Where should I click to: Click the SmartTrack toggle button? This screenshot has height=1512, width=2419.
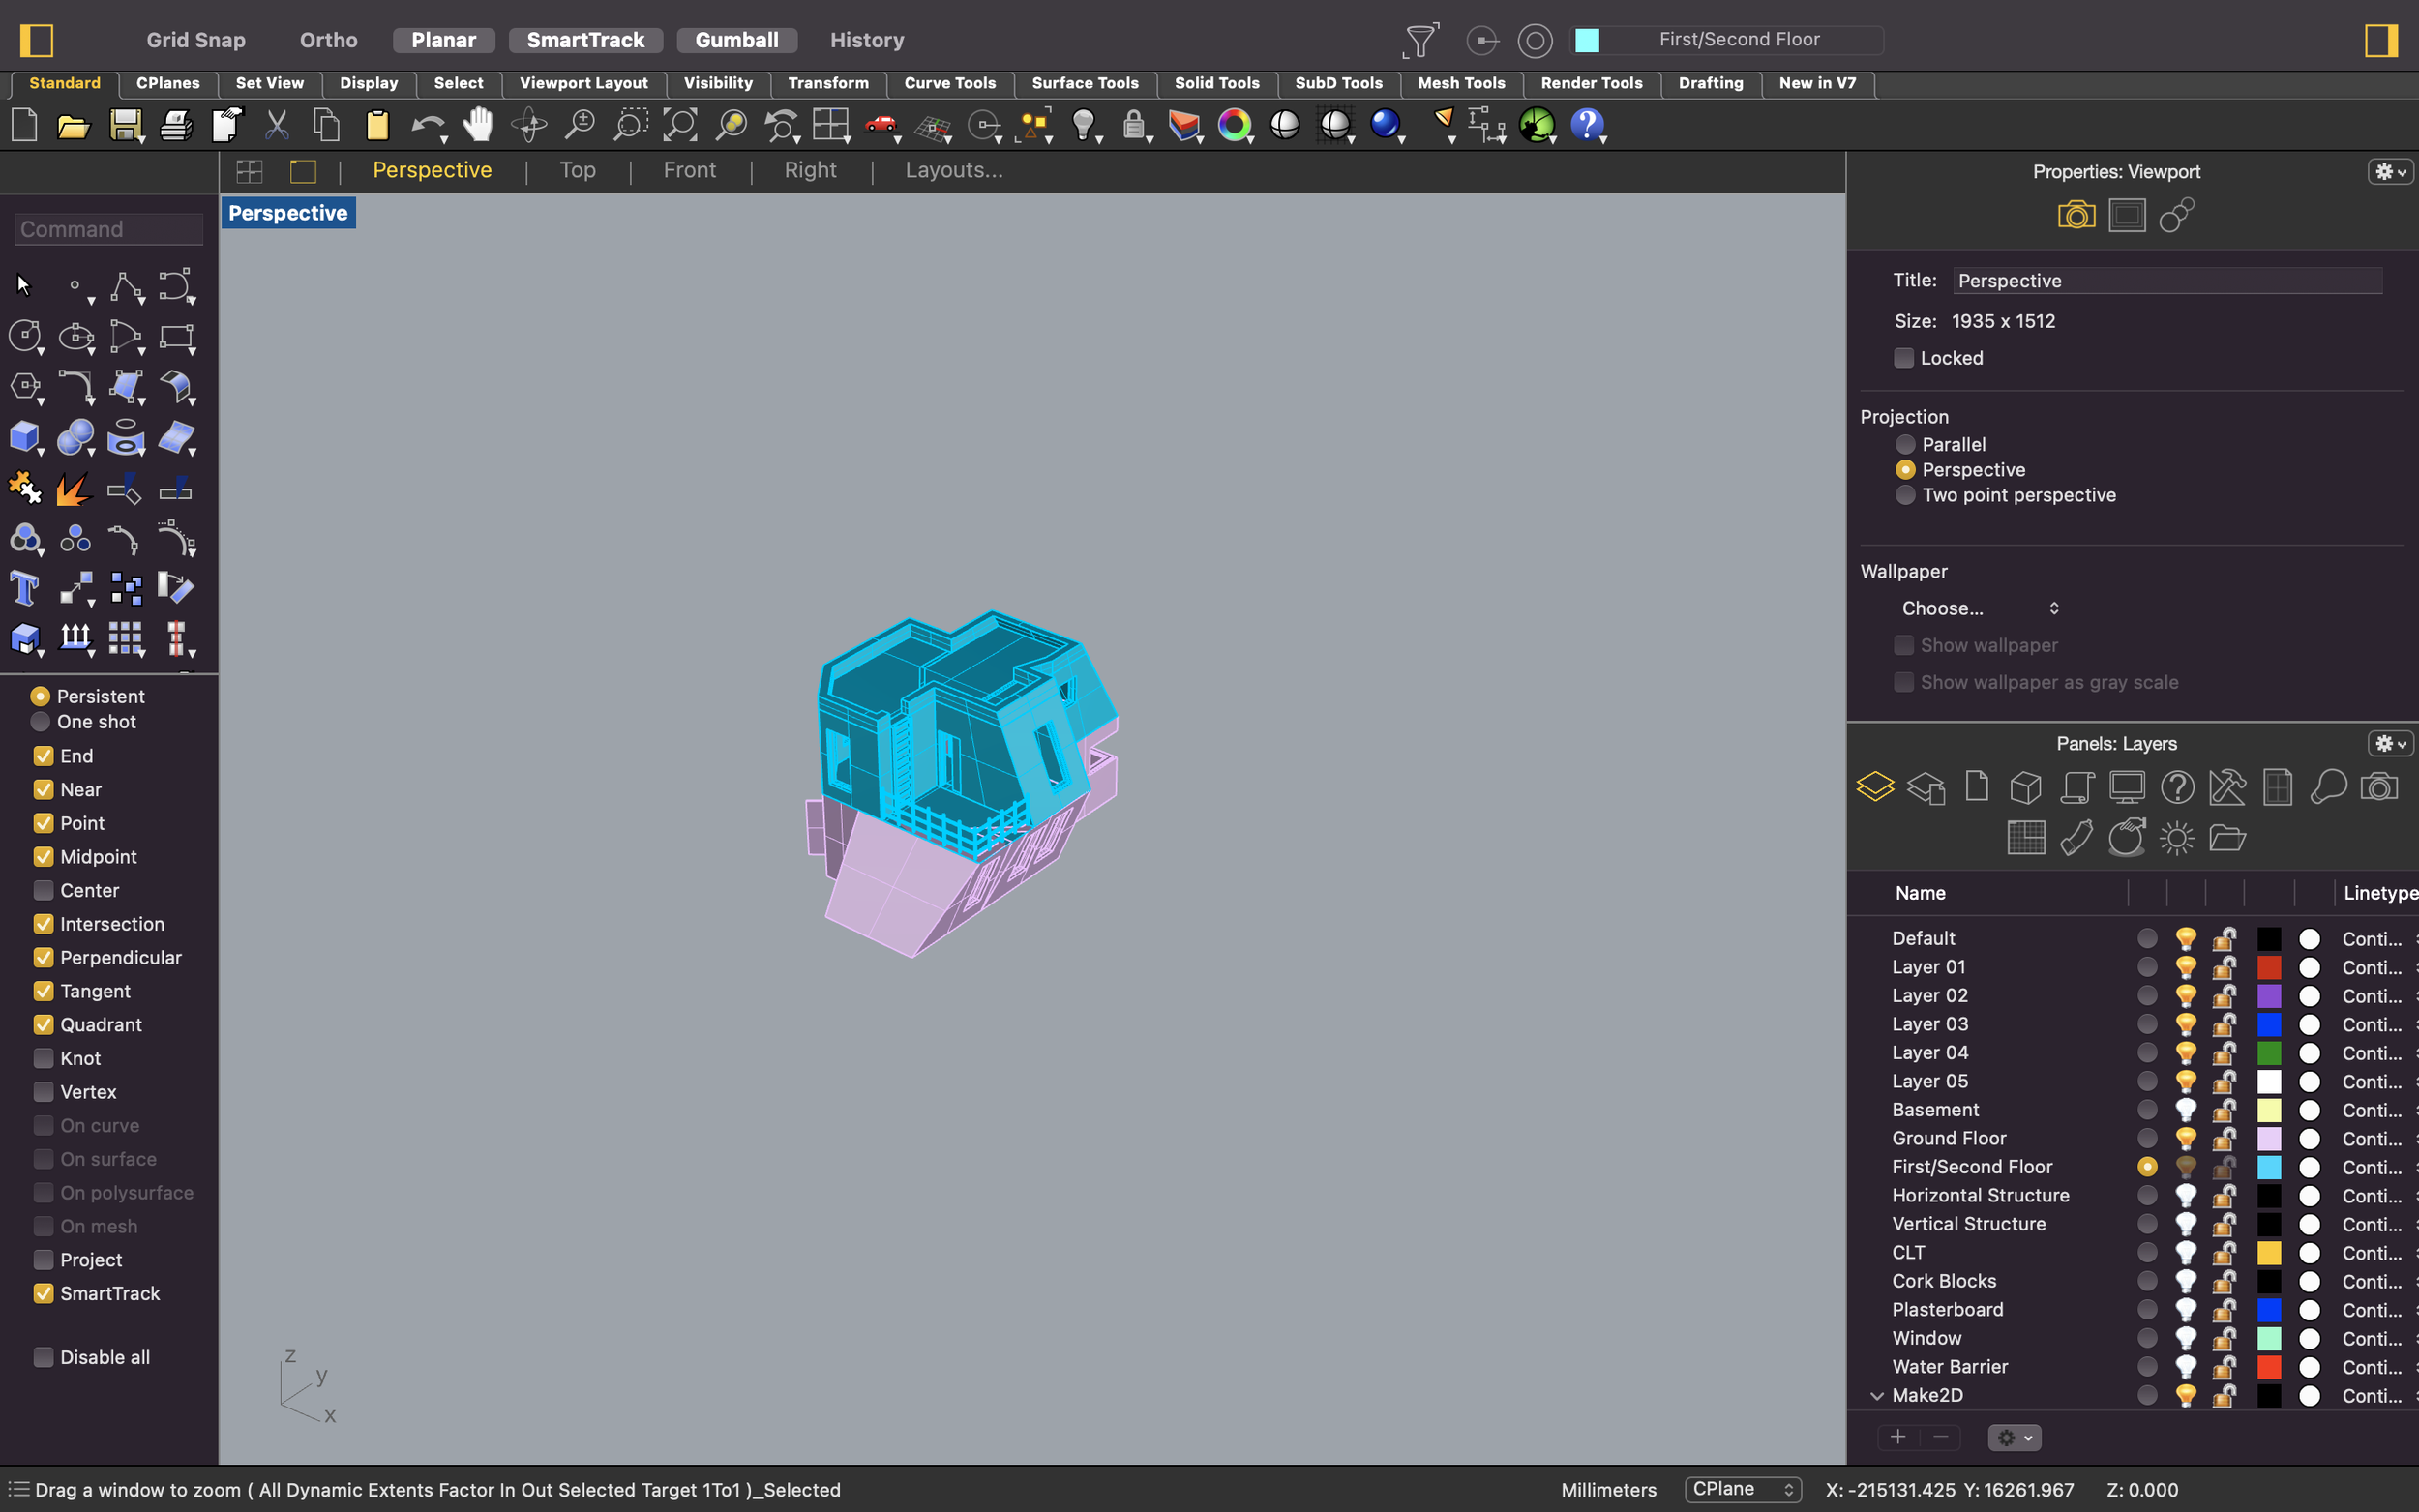coord(585,39)
